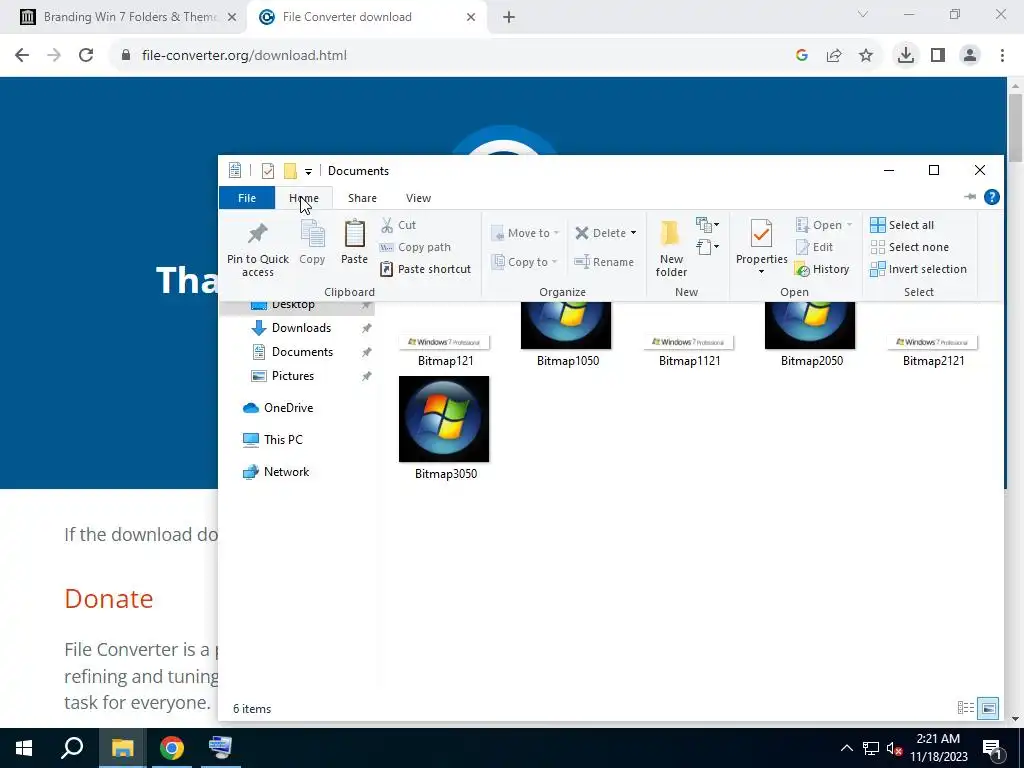Open taskbar search magnifier
This screenshot has height=768, width=1024.
(x=72, y=748)
